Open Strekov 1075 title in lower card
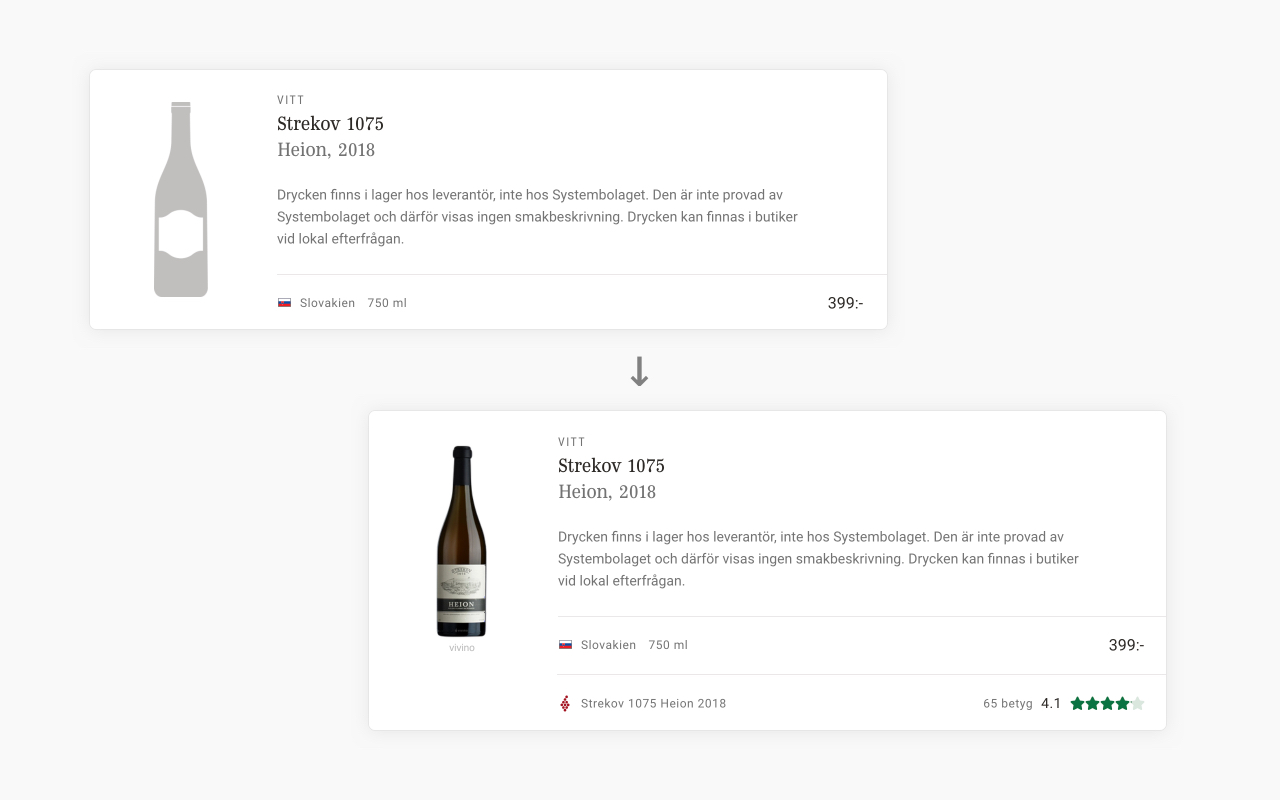 [611, 466]
